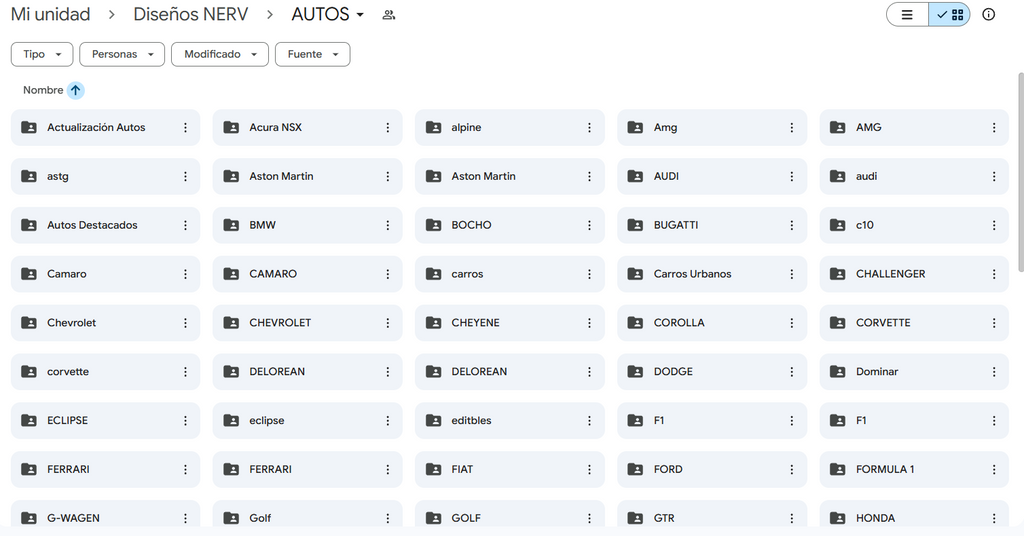
Task: Open more actions for FIAT folder
Action: [x=590, y=470]
